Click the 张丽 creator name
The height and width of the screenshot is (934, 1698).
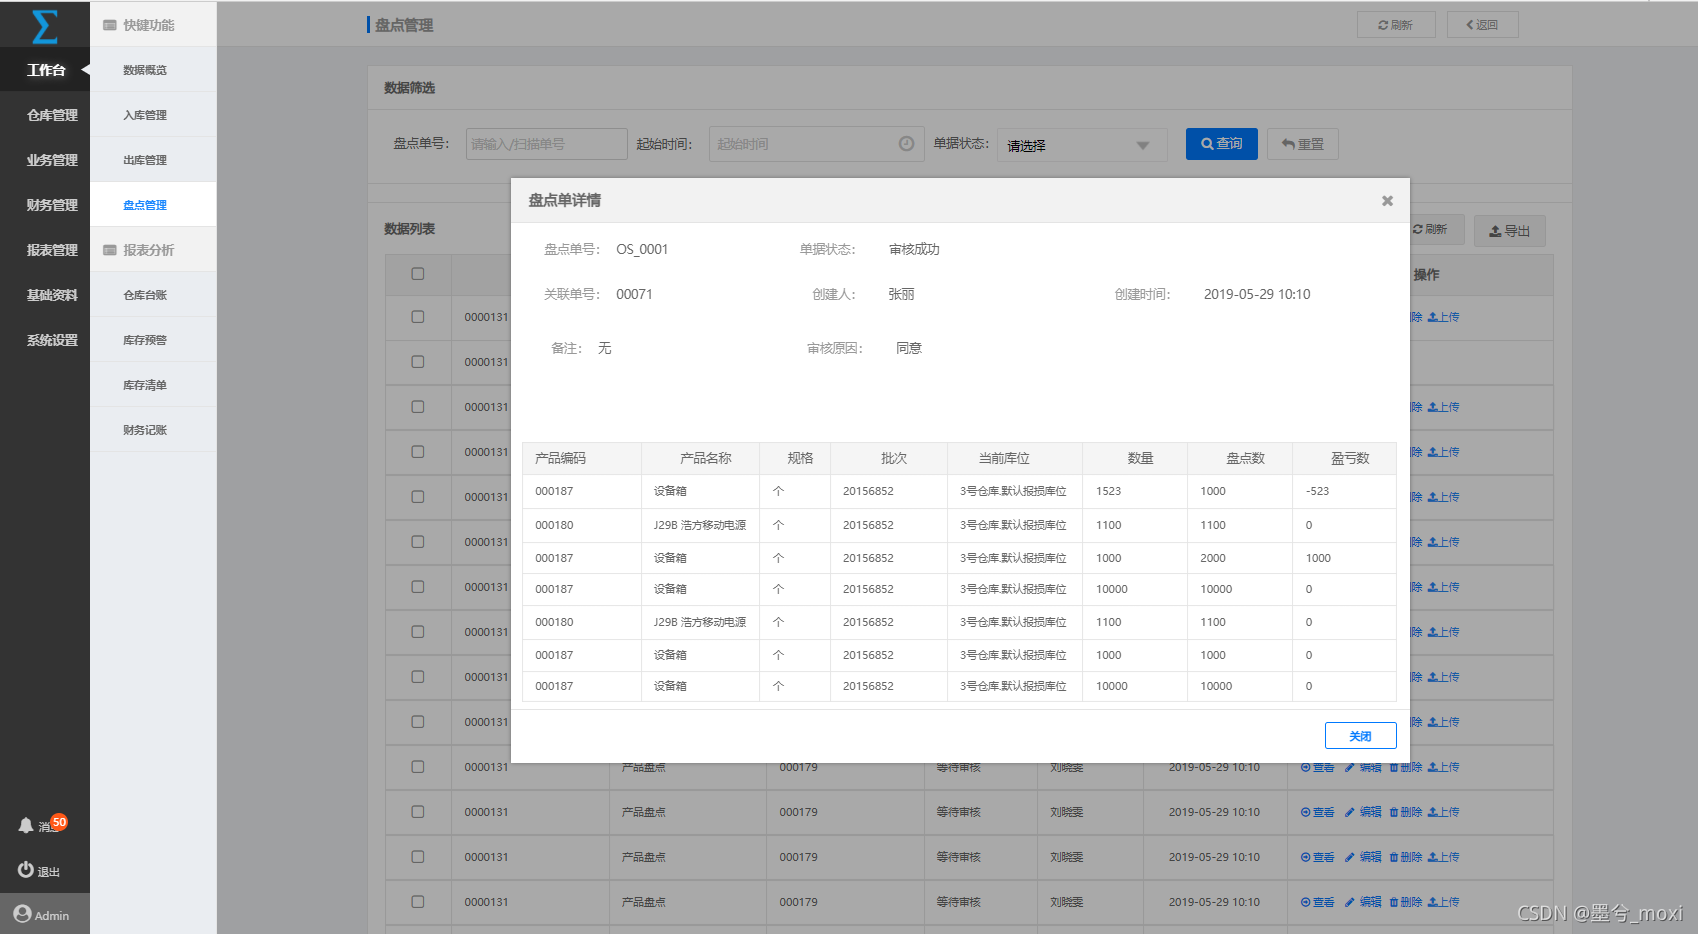pyautogui.click(x=901, y=294)
